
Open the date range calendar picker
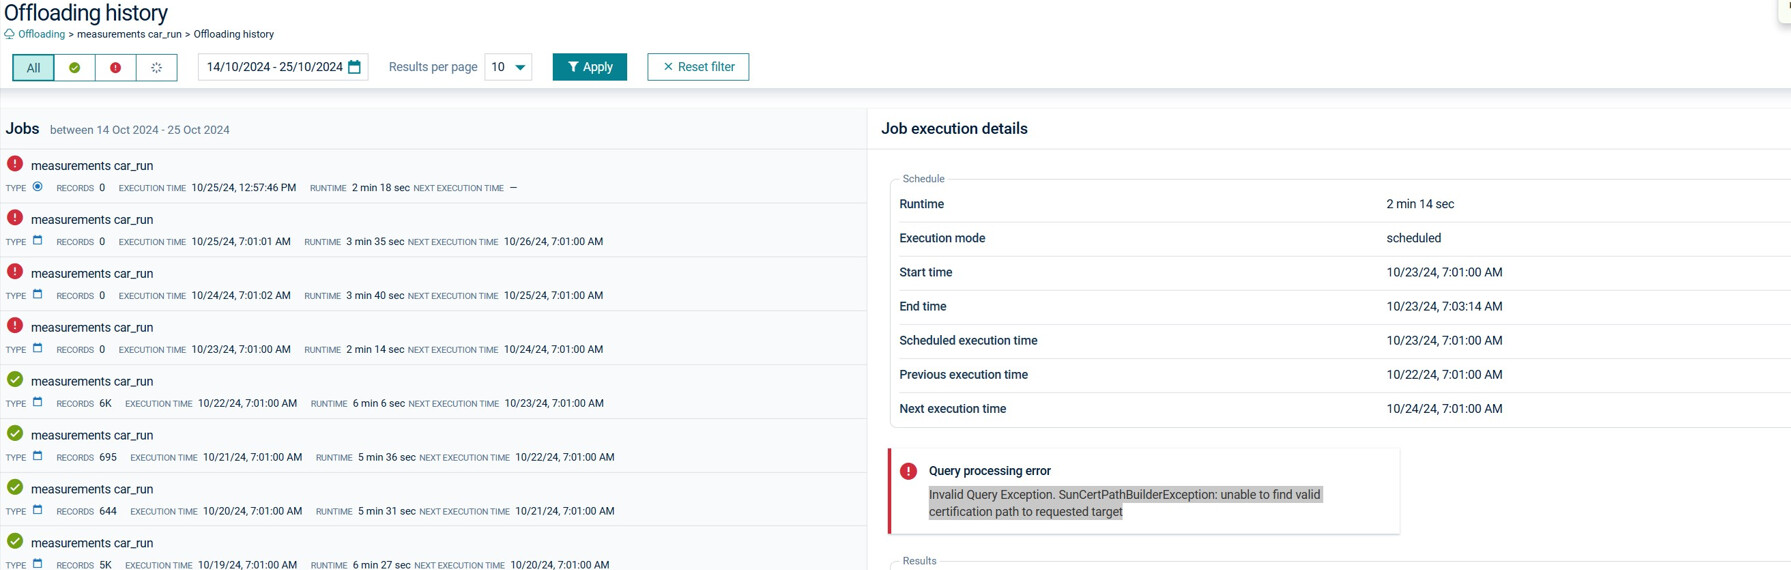354,67
